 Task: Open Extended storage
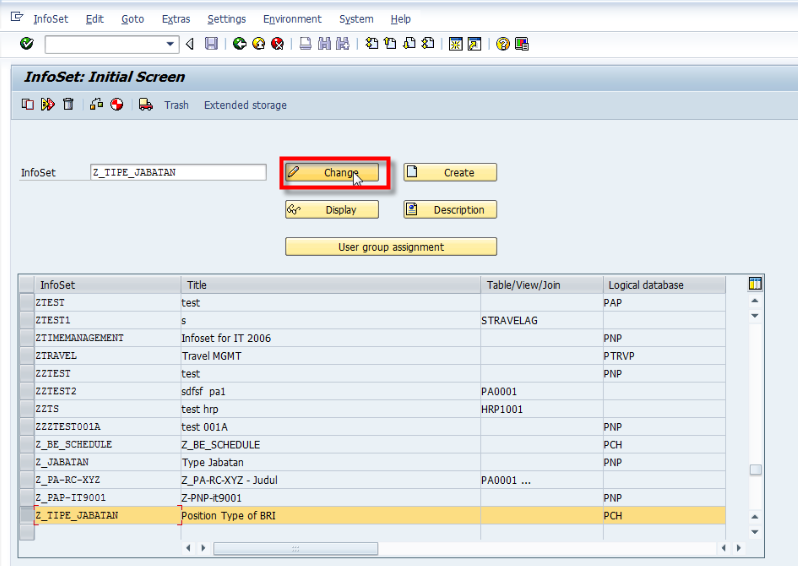(x=245, y=105)
